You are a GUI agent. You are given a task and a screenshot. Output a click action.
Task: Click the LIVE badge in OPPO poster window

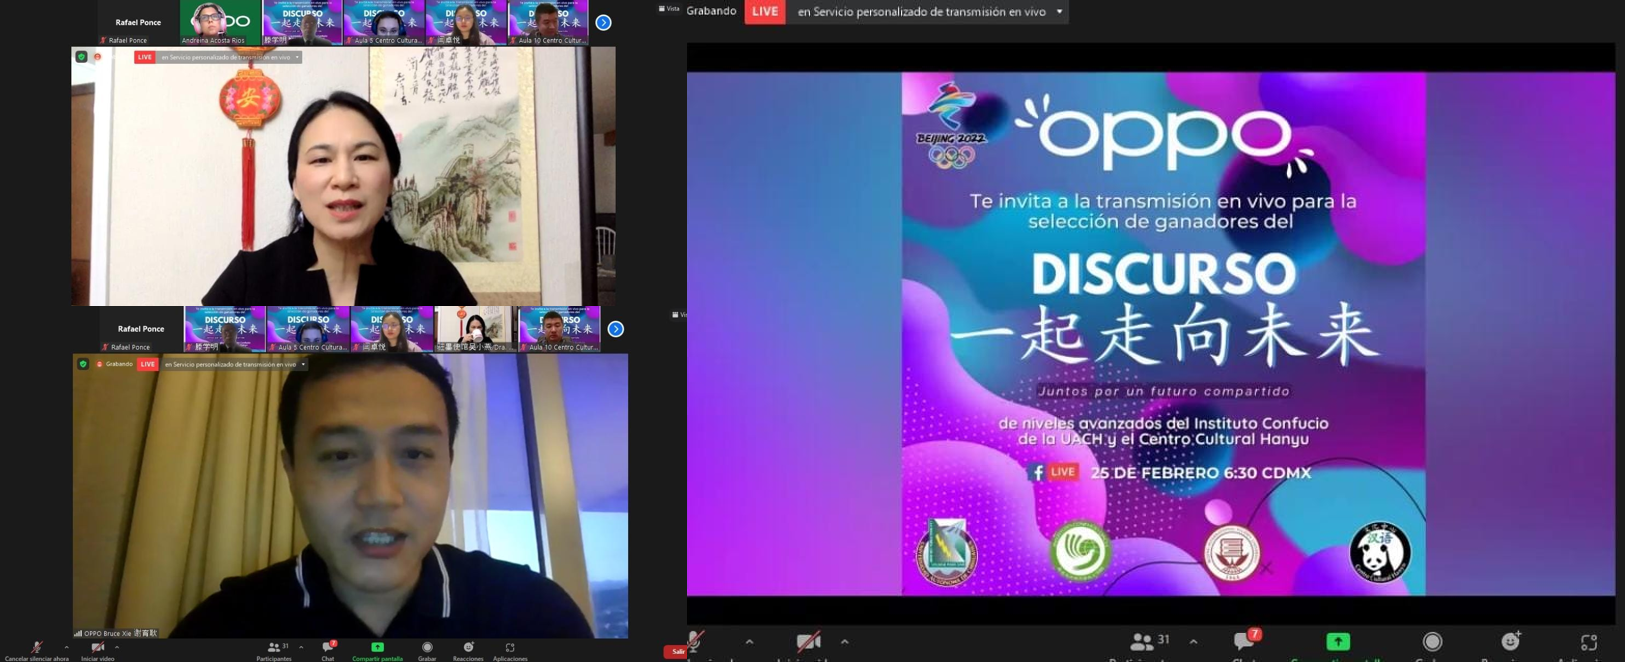pyautogui.click(x=765, y=11)
